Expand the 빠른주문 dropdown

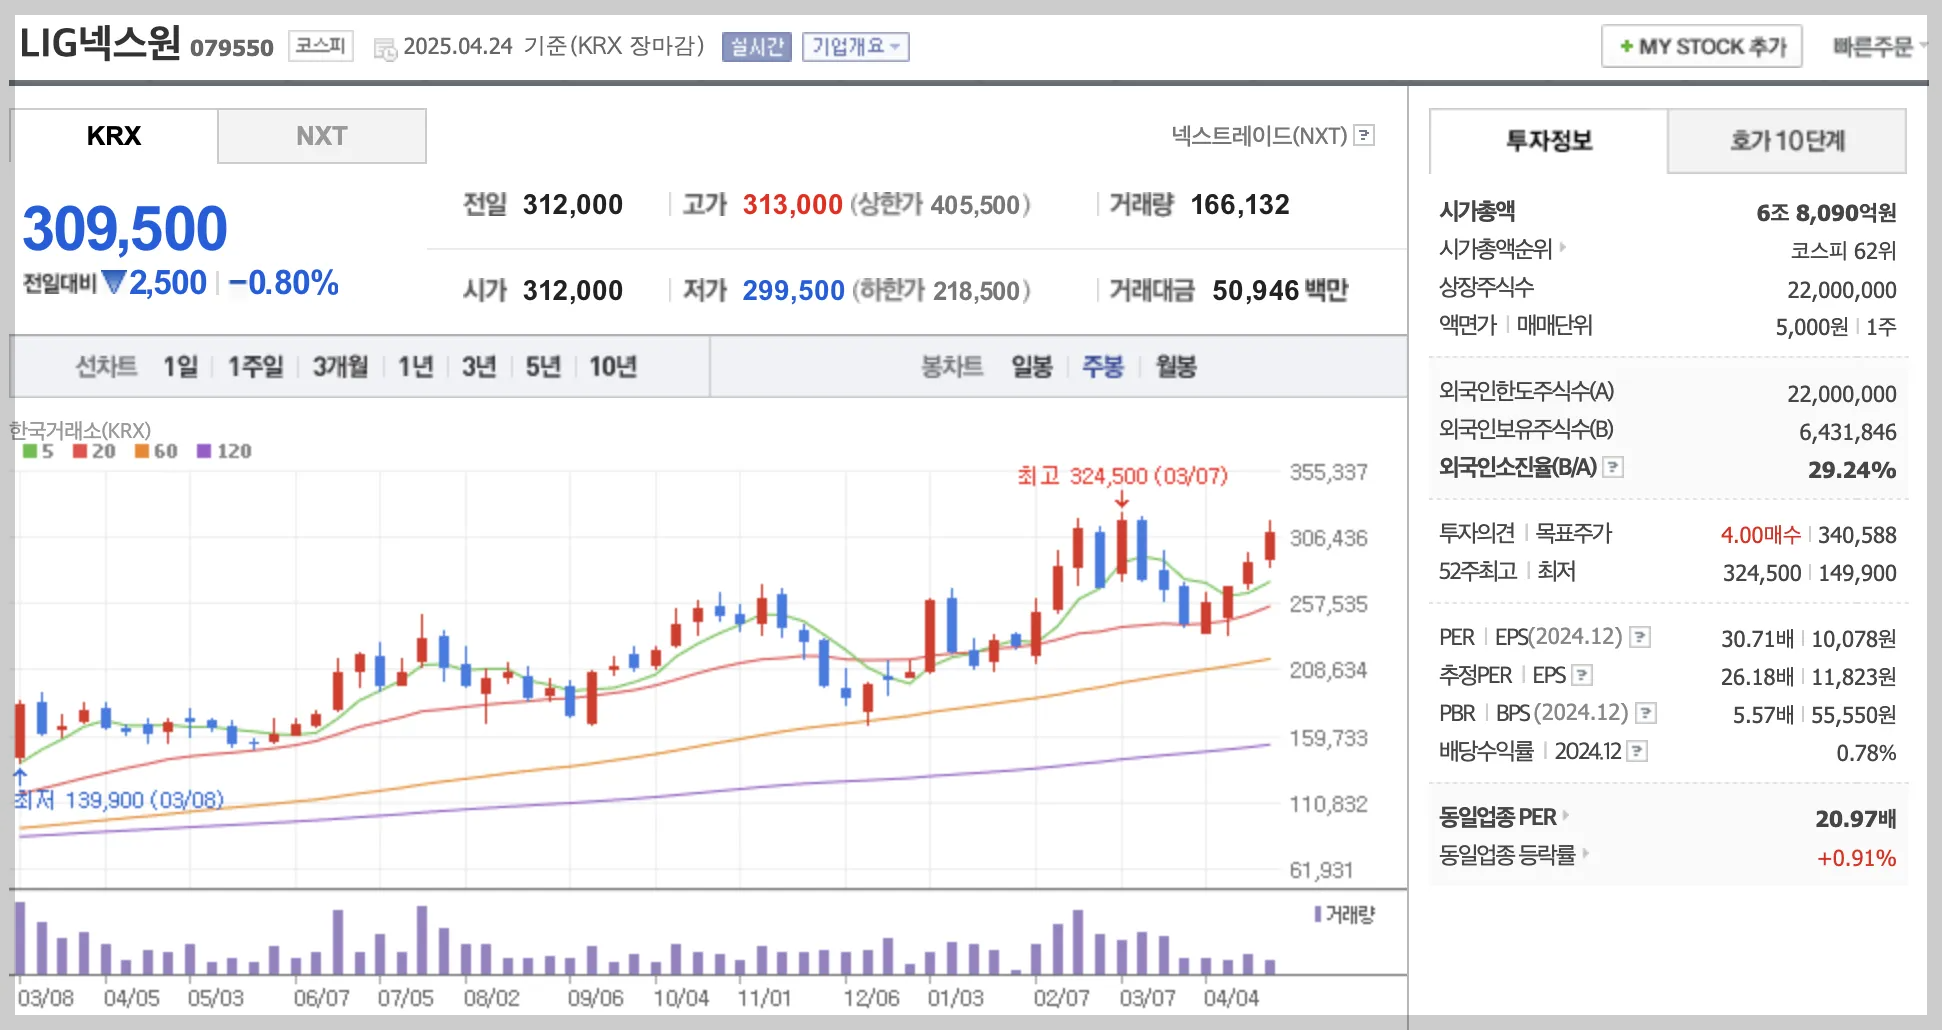tap(1878, 46)
